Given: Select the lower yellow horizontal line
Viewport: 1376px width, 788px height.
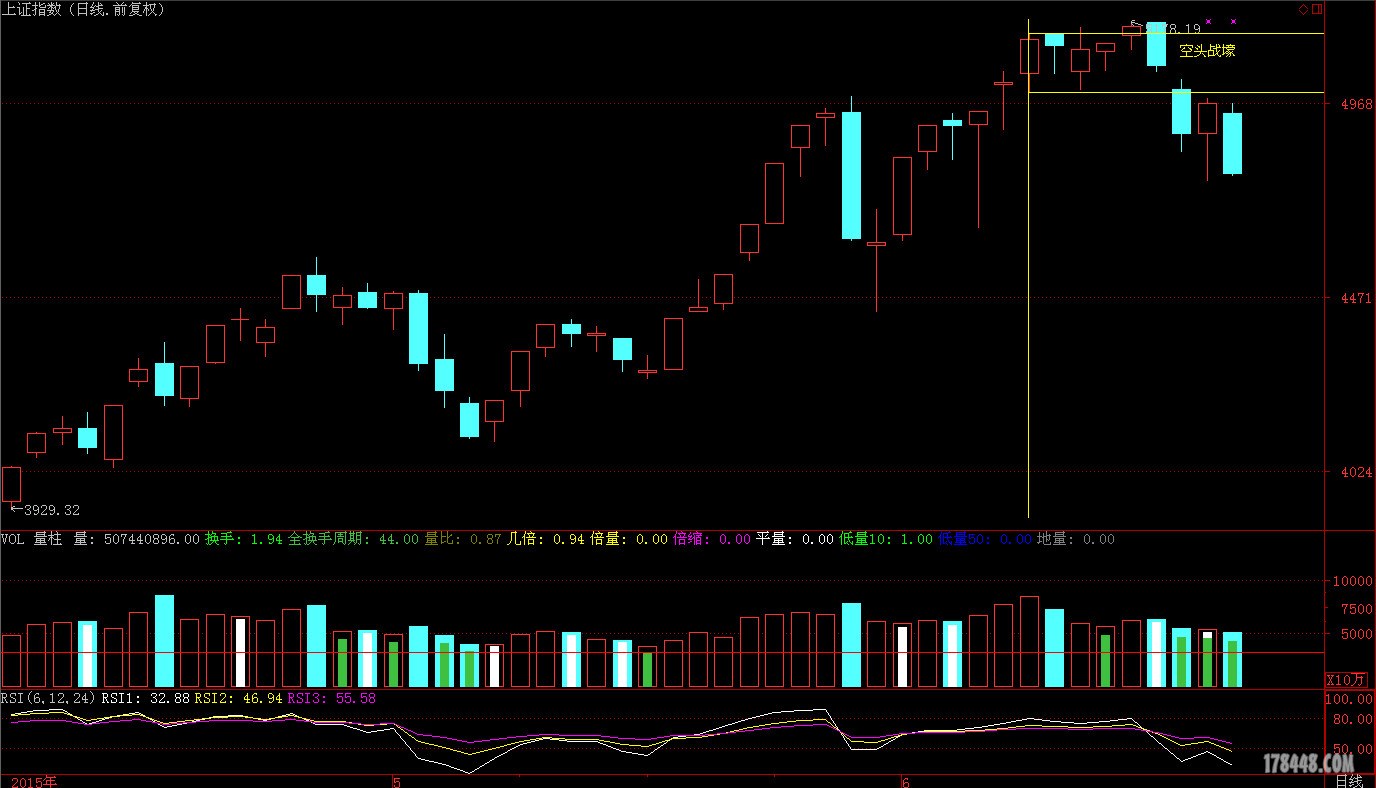Looking at the screenshot, I should pos(1176,92).
